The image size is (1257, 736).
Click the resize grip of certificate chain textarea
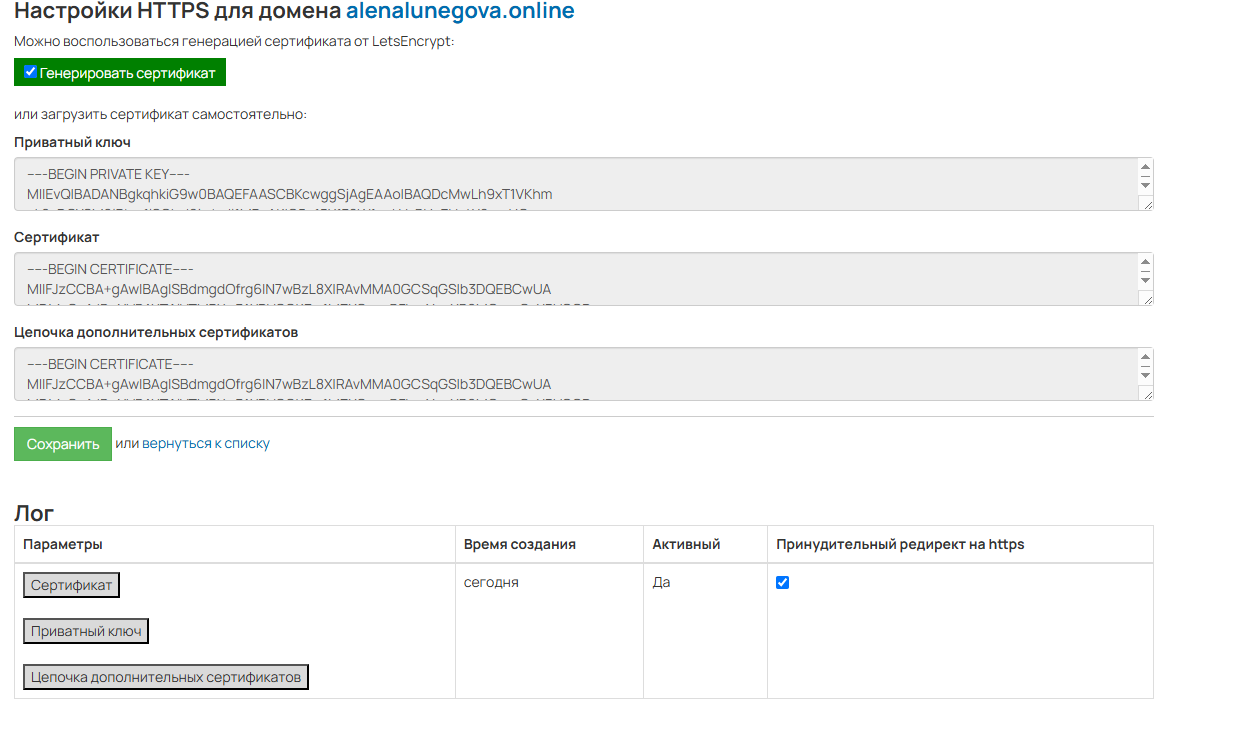(1146, 393)
